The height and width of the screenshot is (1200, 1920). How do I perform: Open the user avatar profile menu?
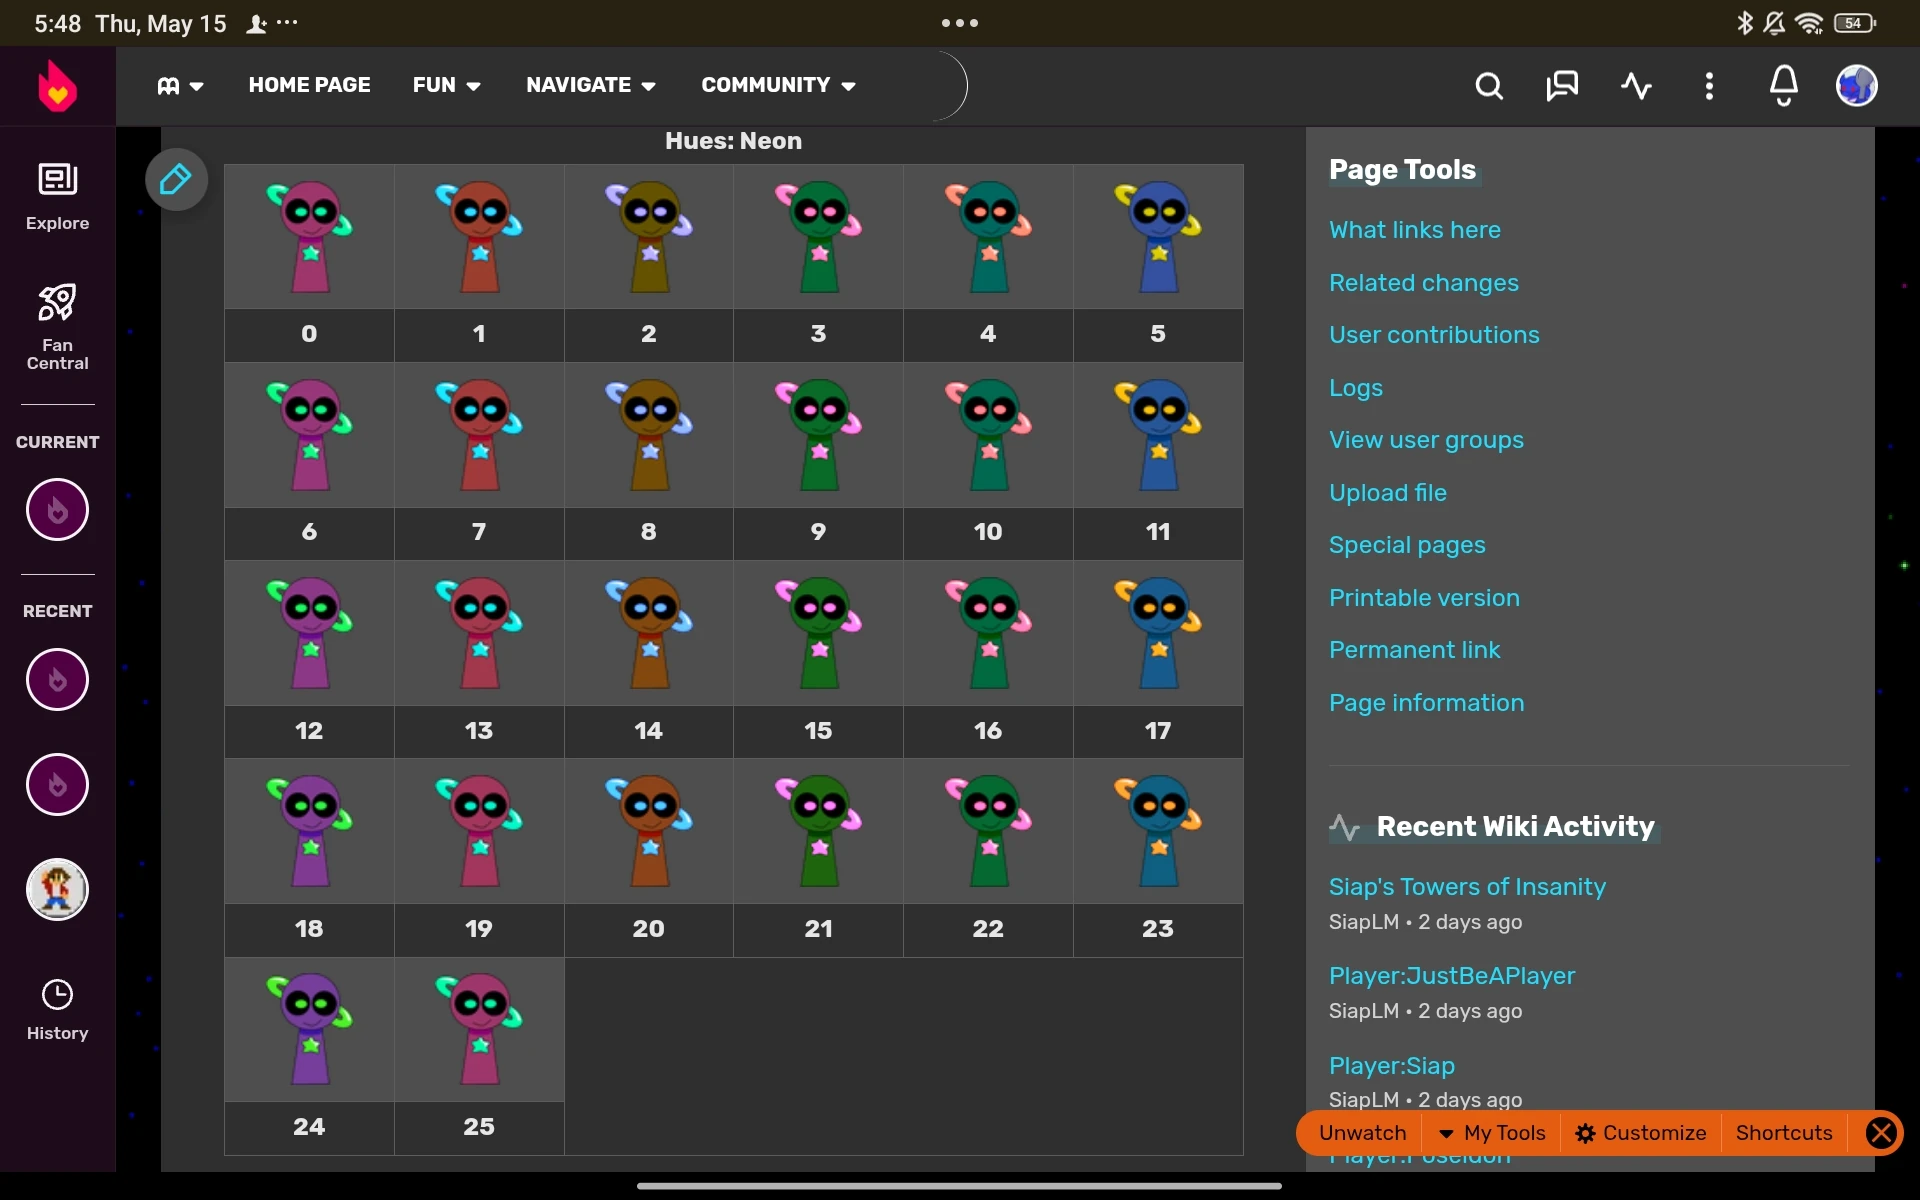[1856, 86]
